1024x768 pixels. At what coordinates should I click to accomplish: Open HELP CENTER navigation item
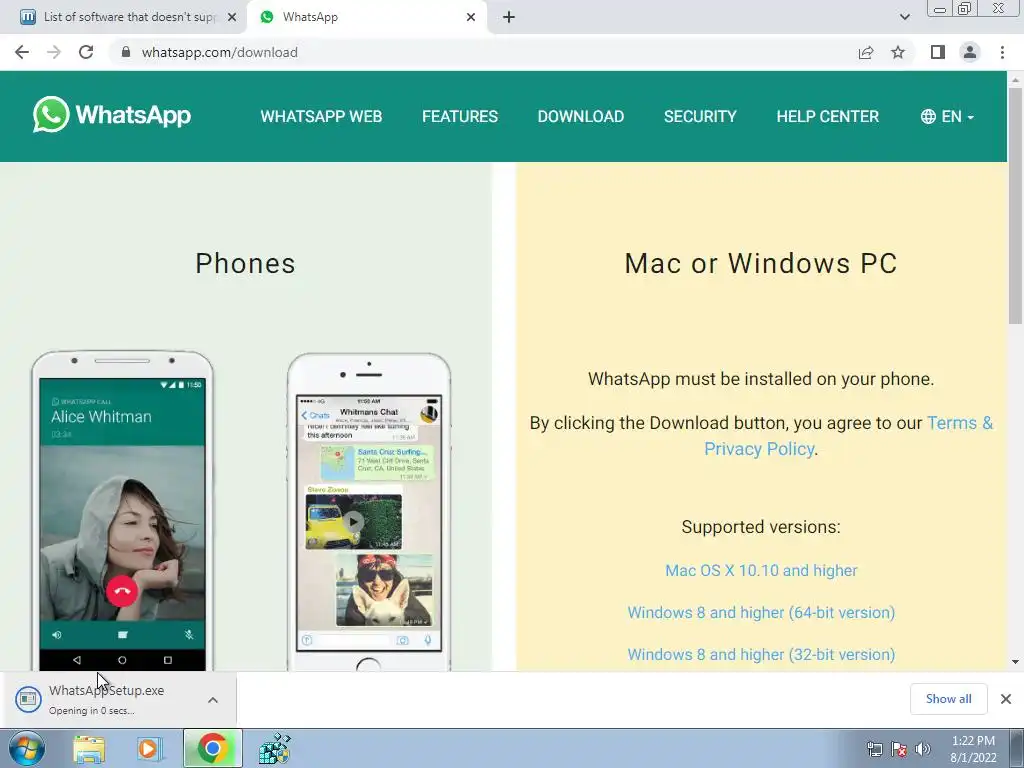pos(827,116)
